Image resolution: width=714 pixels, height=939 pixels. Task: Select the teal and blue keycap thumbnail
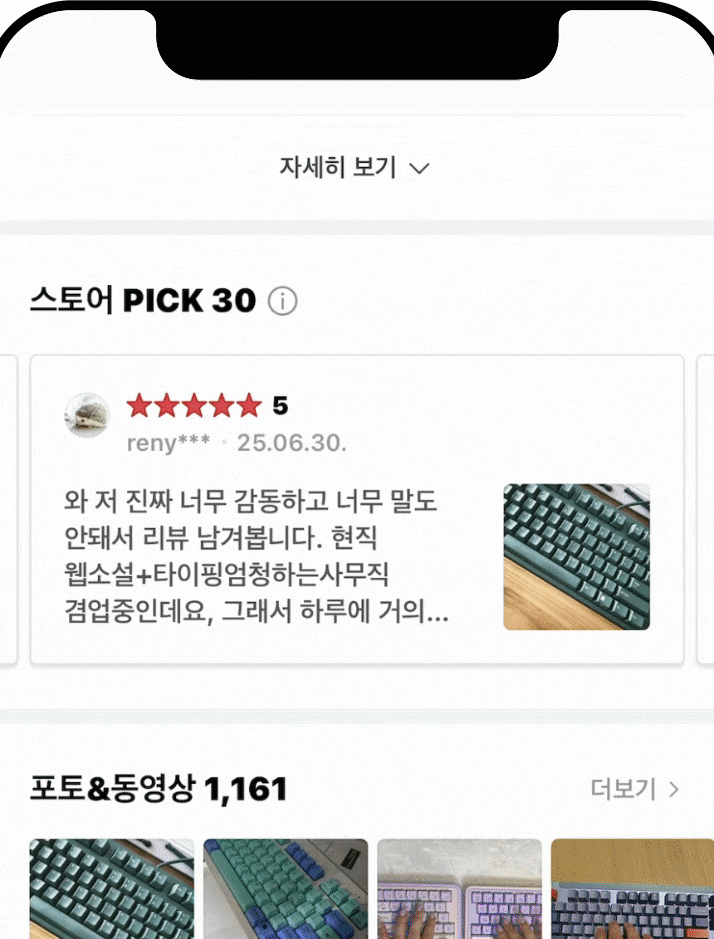click(x=286, y=888)
